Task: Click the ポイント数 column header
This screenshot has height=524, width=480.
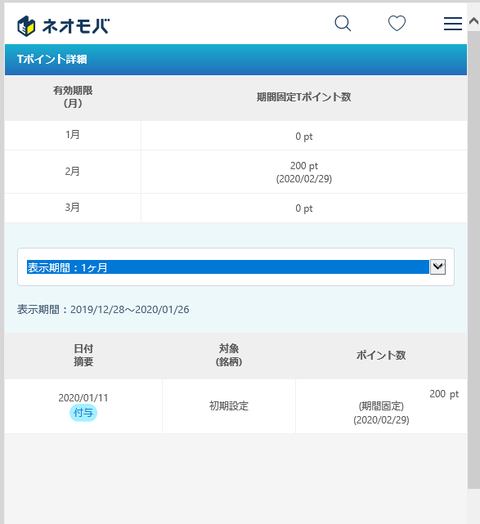Action: click(x=381, y=355)
